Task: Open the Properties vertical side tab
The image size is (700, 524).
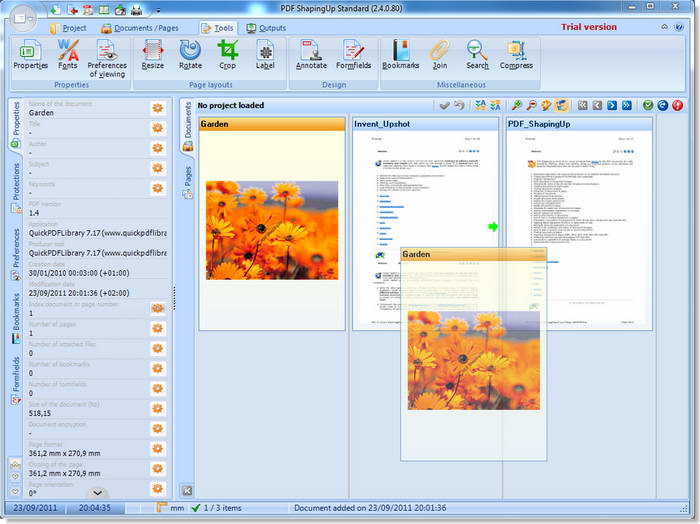Action: point(16,125)
